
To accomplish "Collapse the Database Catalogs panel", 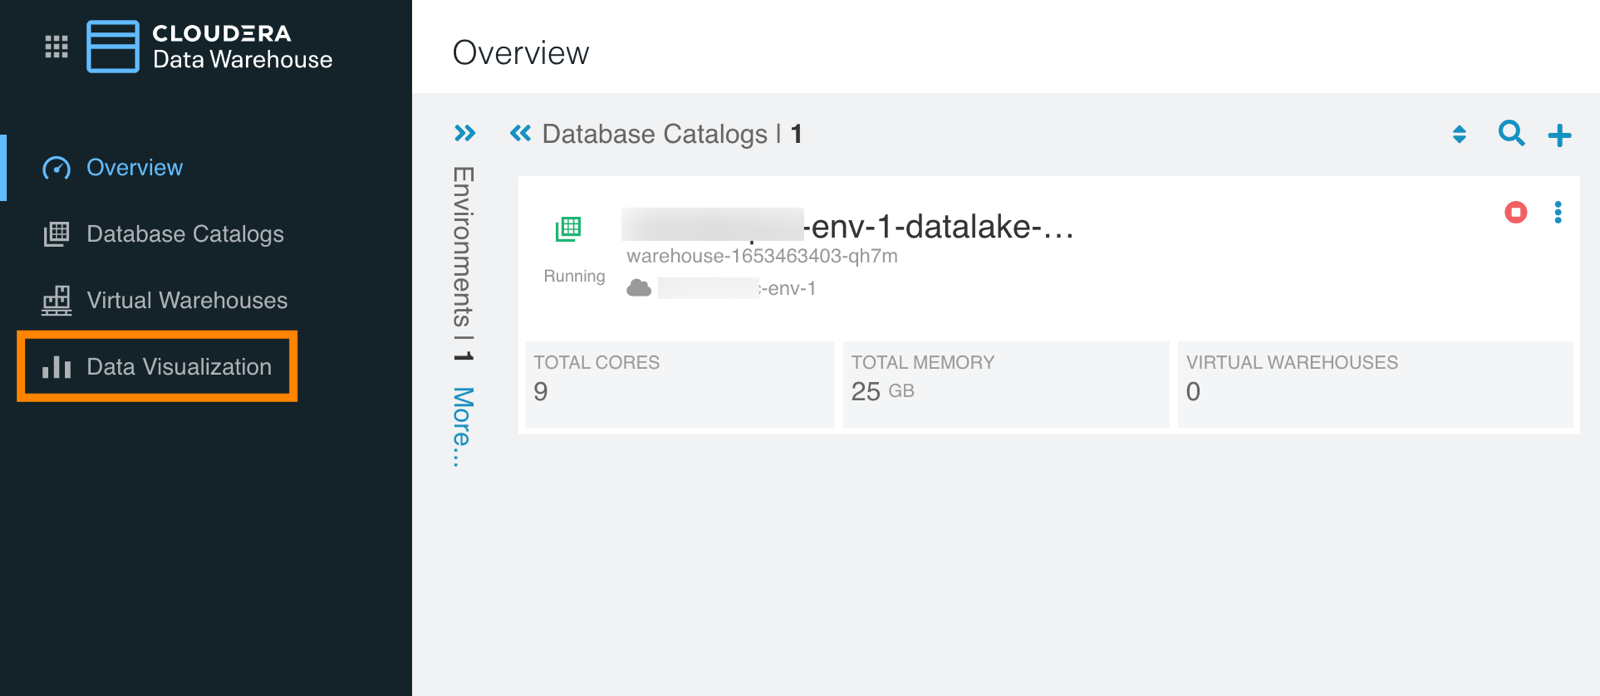I will pyautogui.click(x=520, y=133).
